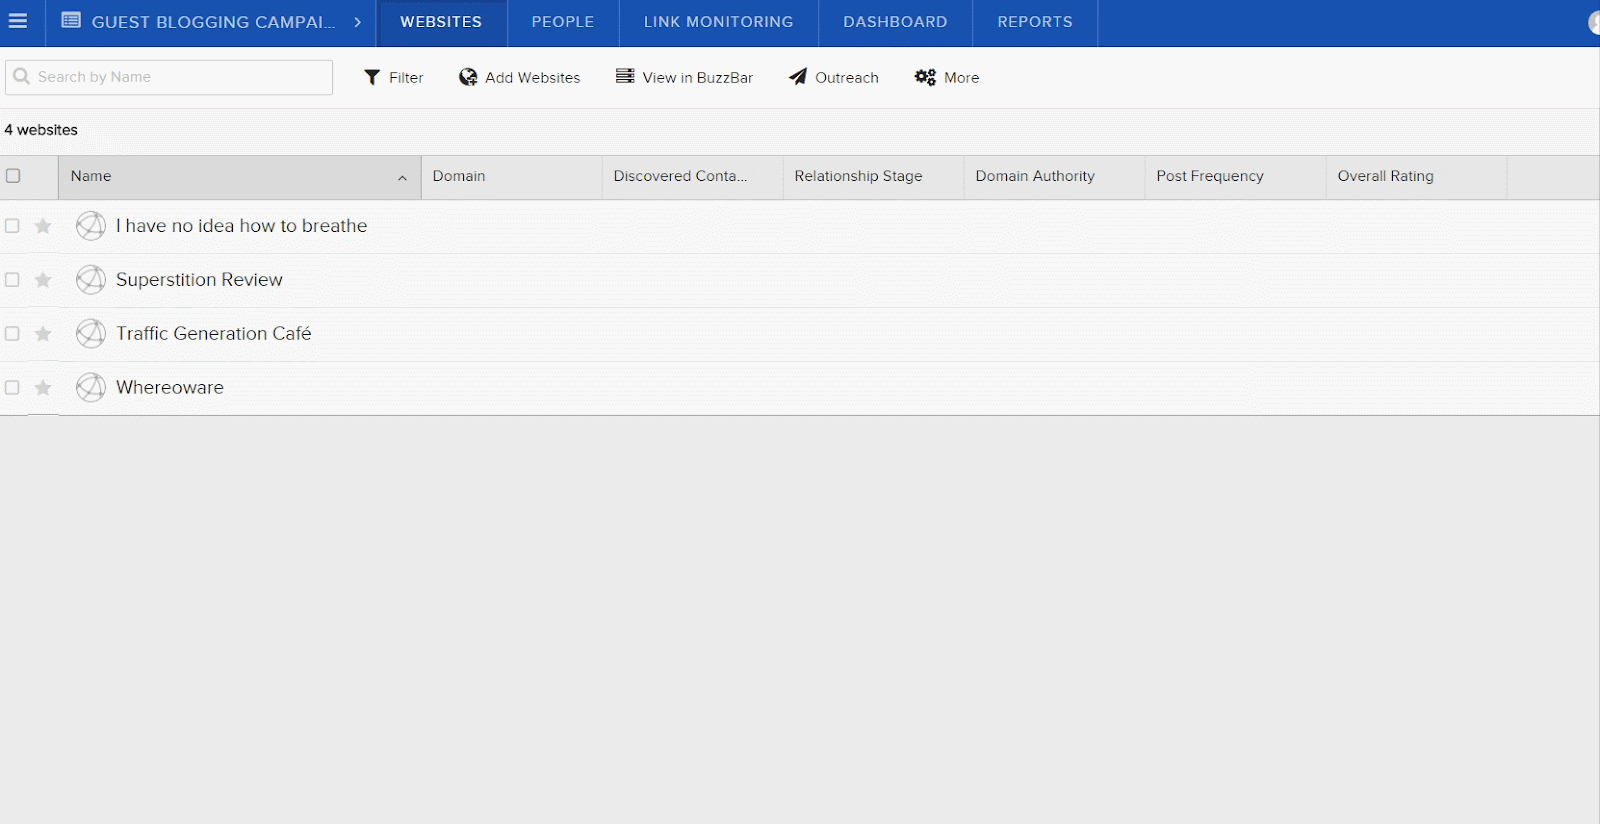This screenshot has height=824, width=1600.
Task: Star the Superstition Review website
Action: click(x=43, y=280)
